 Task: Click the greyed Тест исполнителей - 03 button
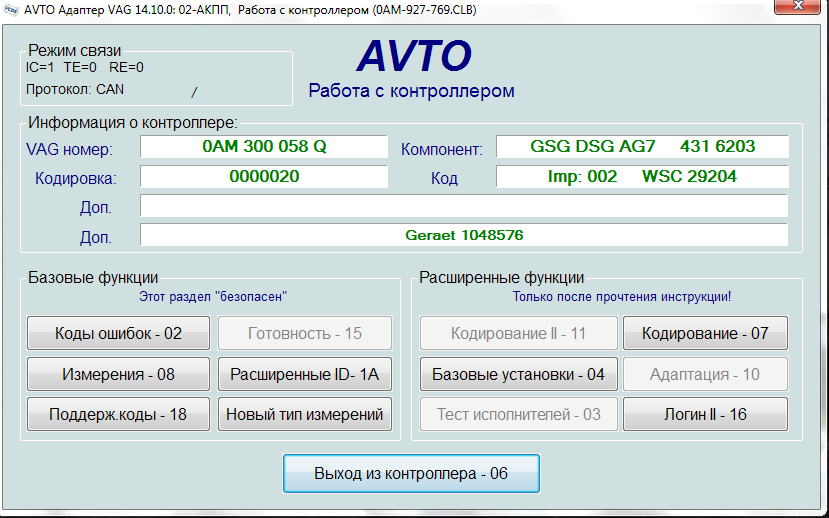point(519,414)
